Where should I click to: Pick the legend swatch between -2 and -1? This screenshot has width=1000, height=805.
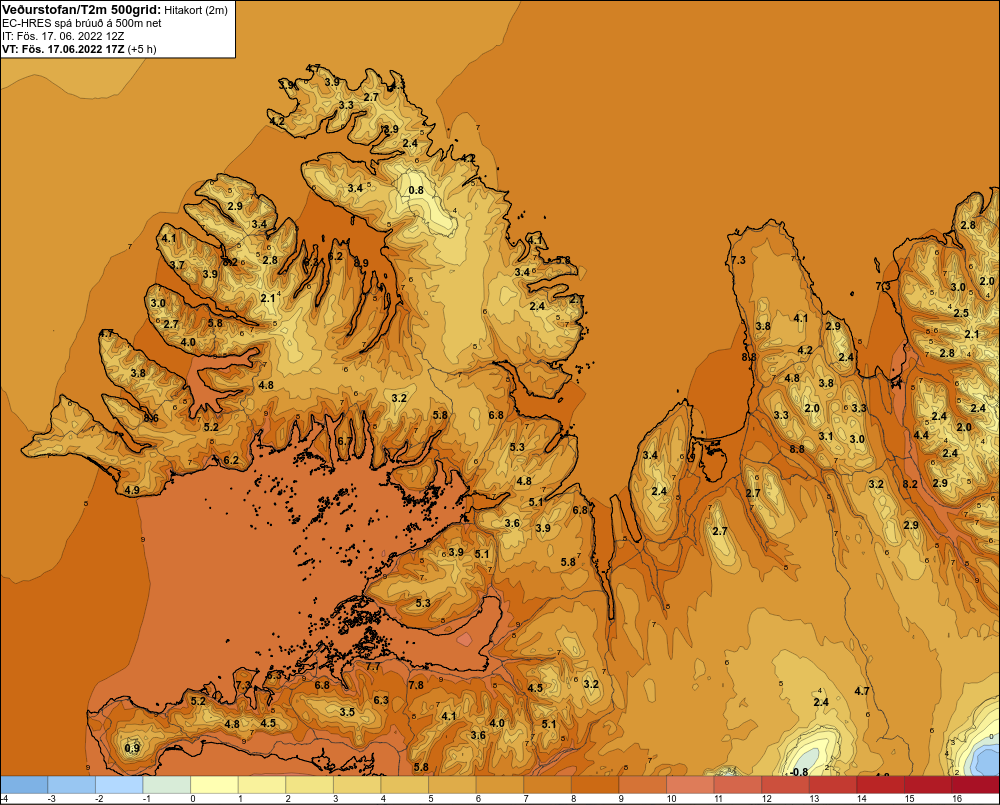click(x=119, y=785)
